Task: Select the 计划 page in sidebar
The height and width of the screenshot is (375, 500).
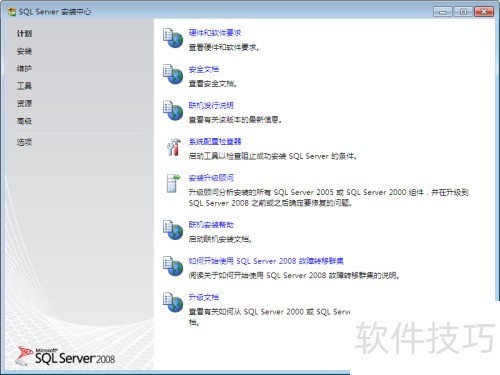Action: point(24,33)
